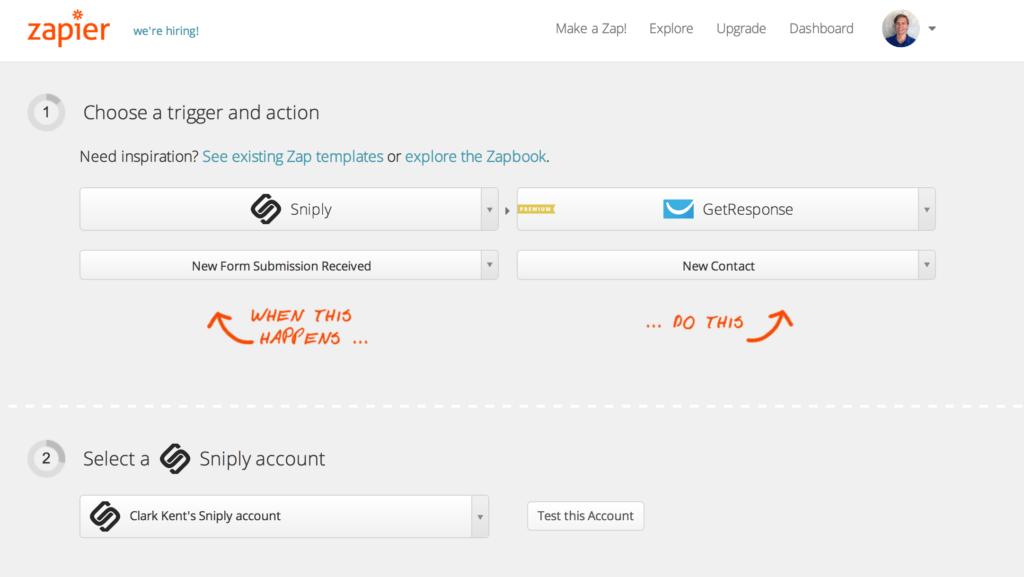Expand the Sniply trigger app dropdown arrow

(489, 210)
